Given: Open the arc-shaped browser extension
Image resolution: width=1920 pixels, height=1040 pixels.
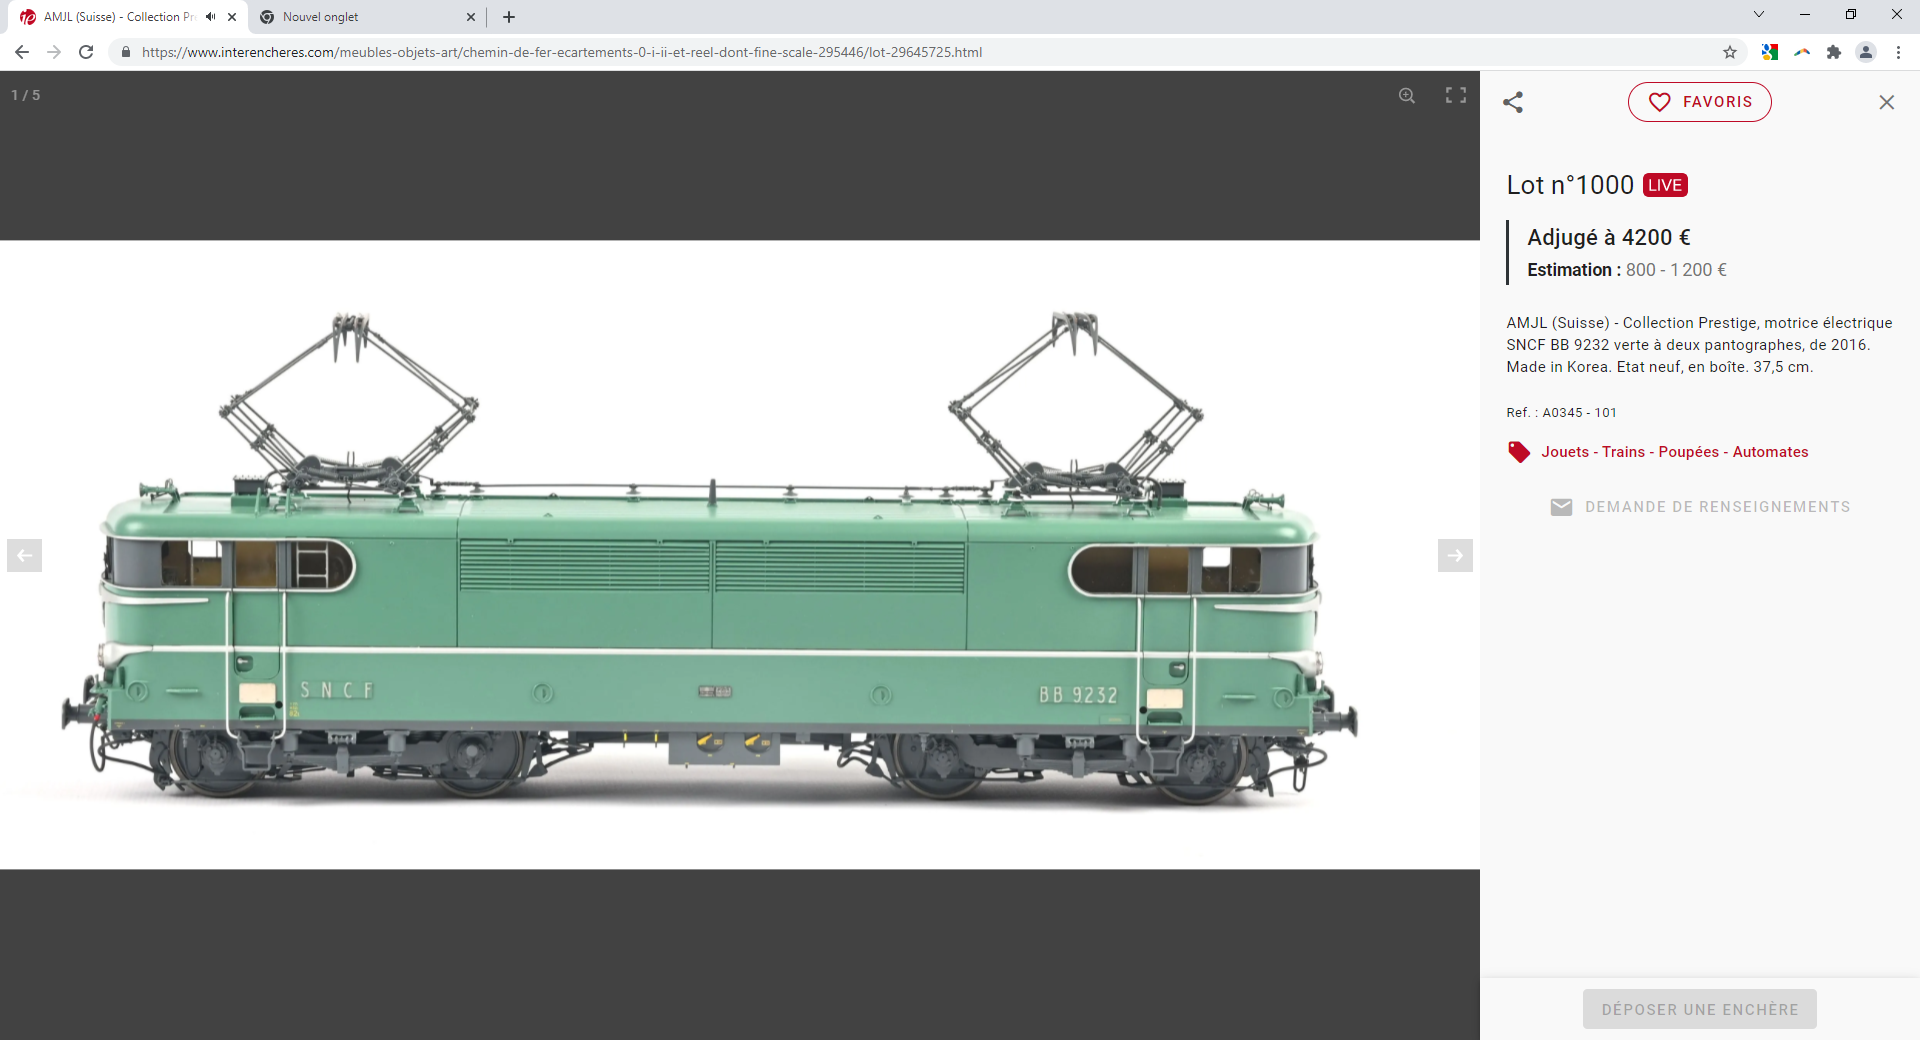Looking at the screenshot, I should tap(1802, 52).
